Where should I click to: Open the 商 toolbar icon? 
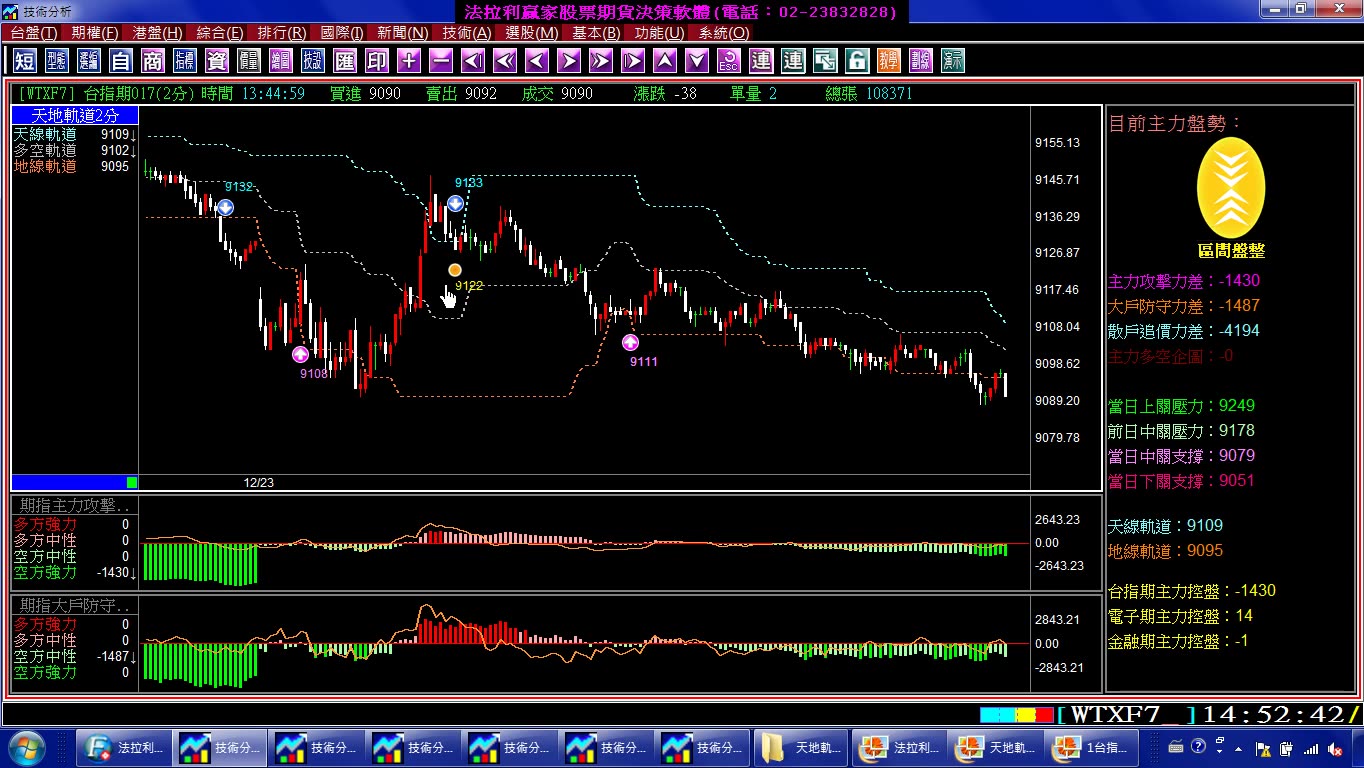153,61
